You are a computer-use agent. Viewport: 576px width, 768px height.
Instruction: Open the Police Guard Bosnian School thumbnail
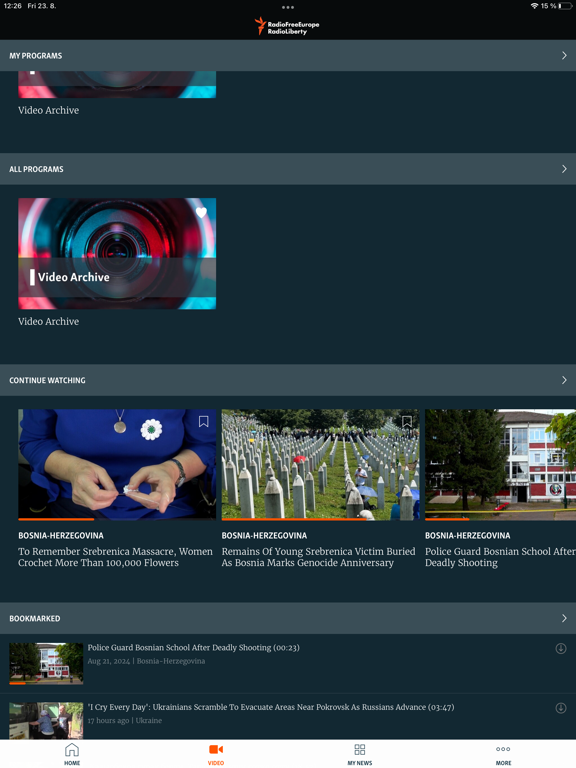(46, 664)
